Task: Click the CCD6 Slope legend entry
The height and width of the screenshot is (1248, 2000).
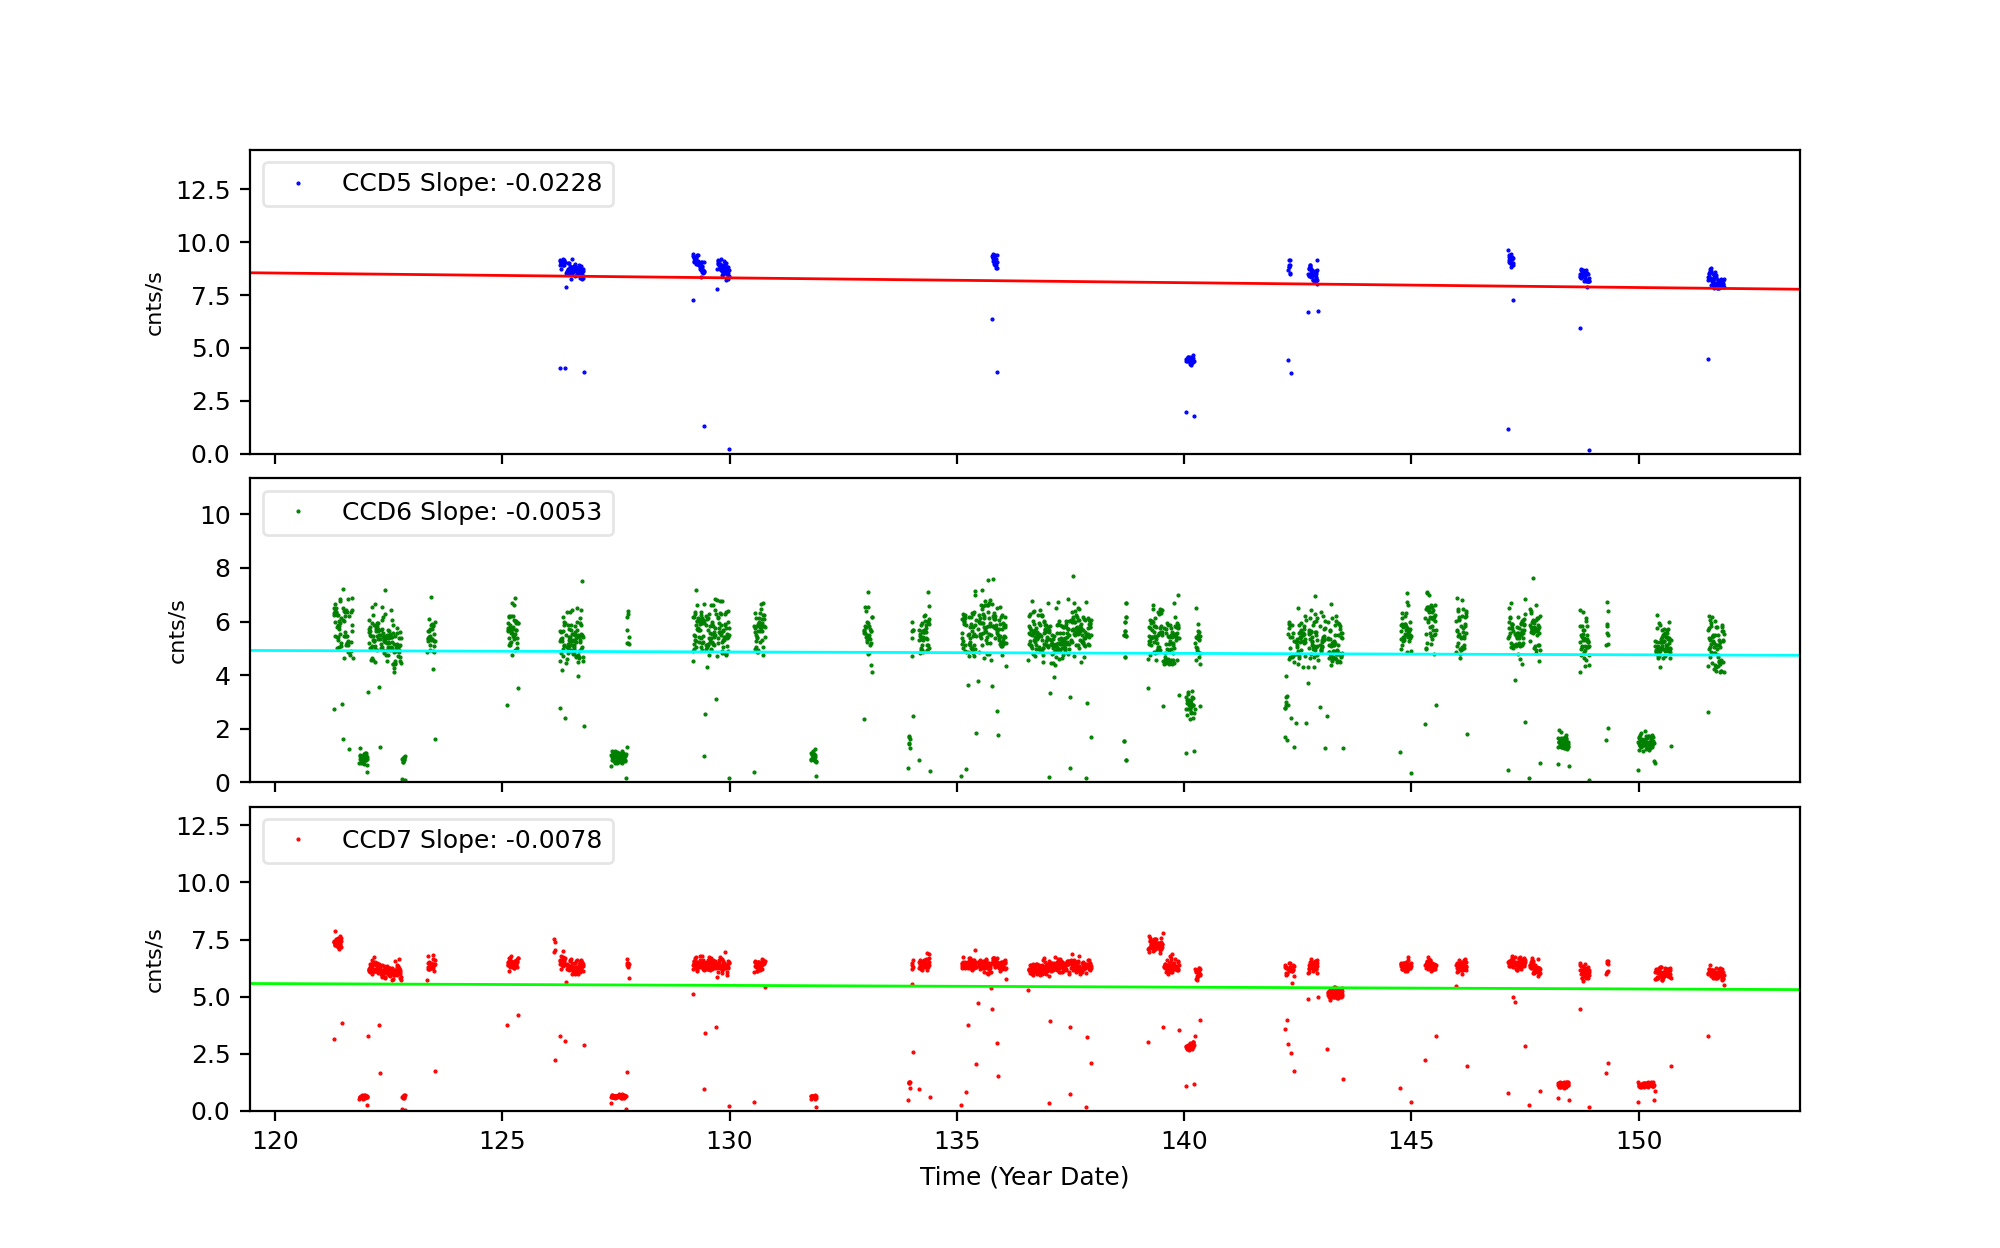Action: (471, 512)
